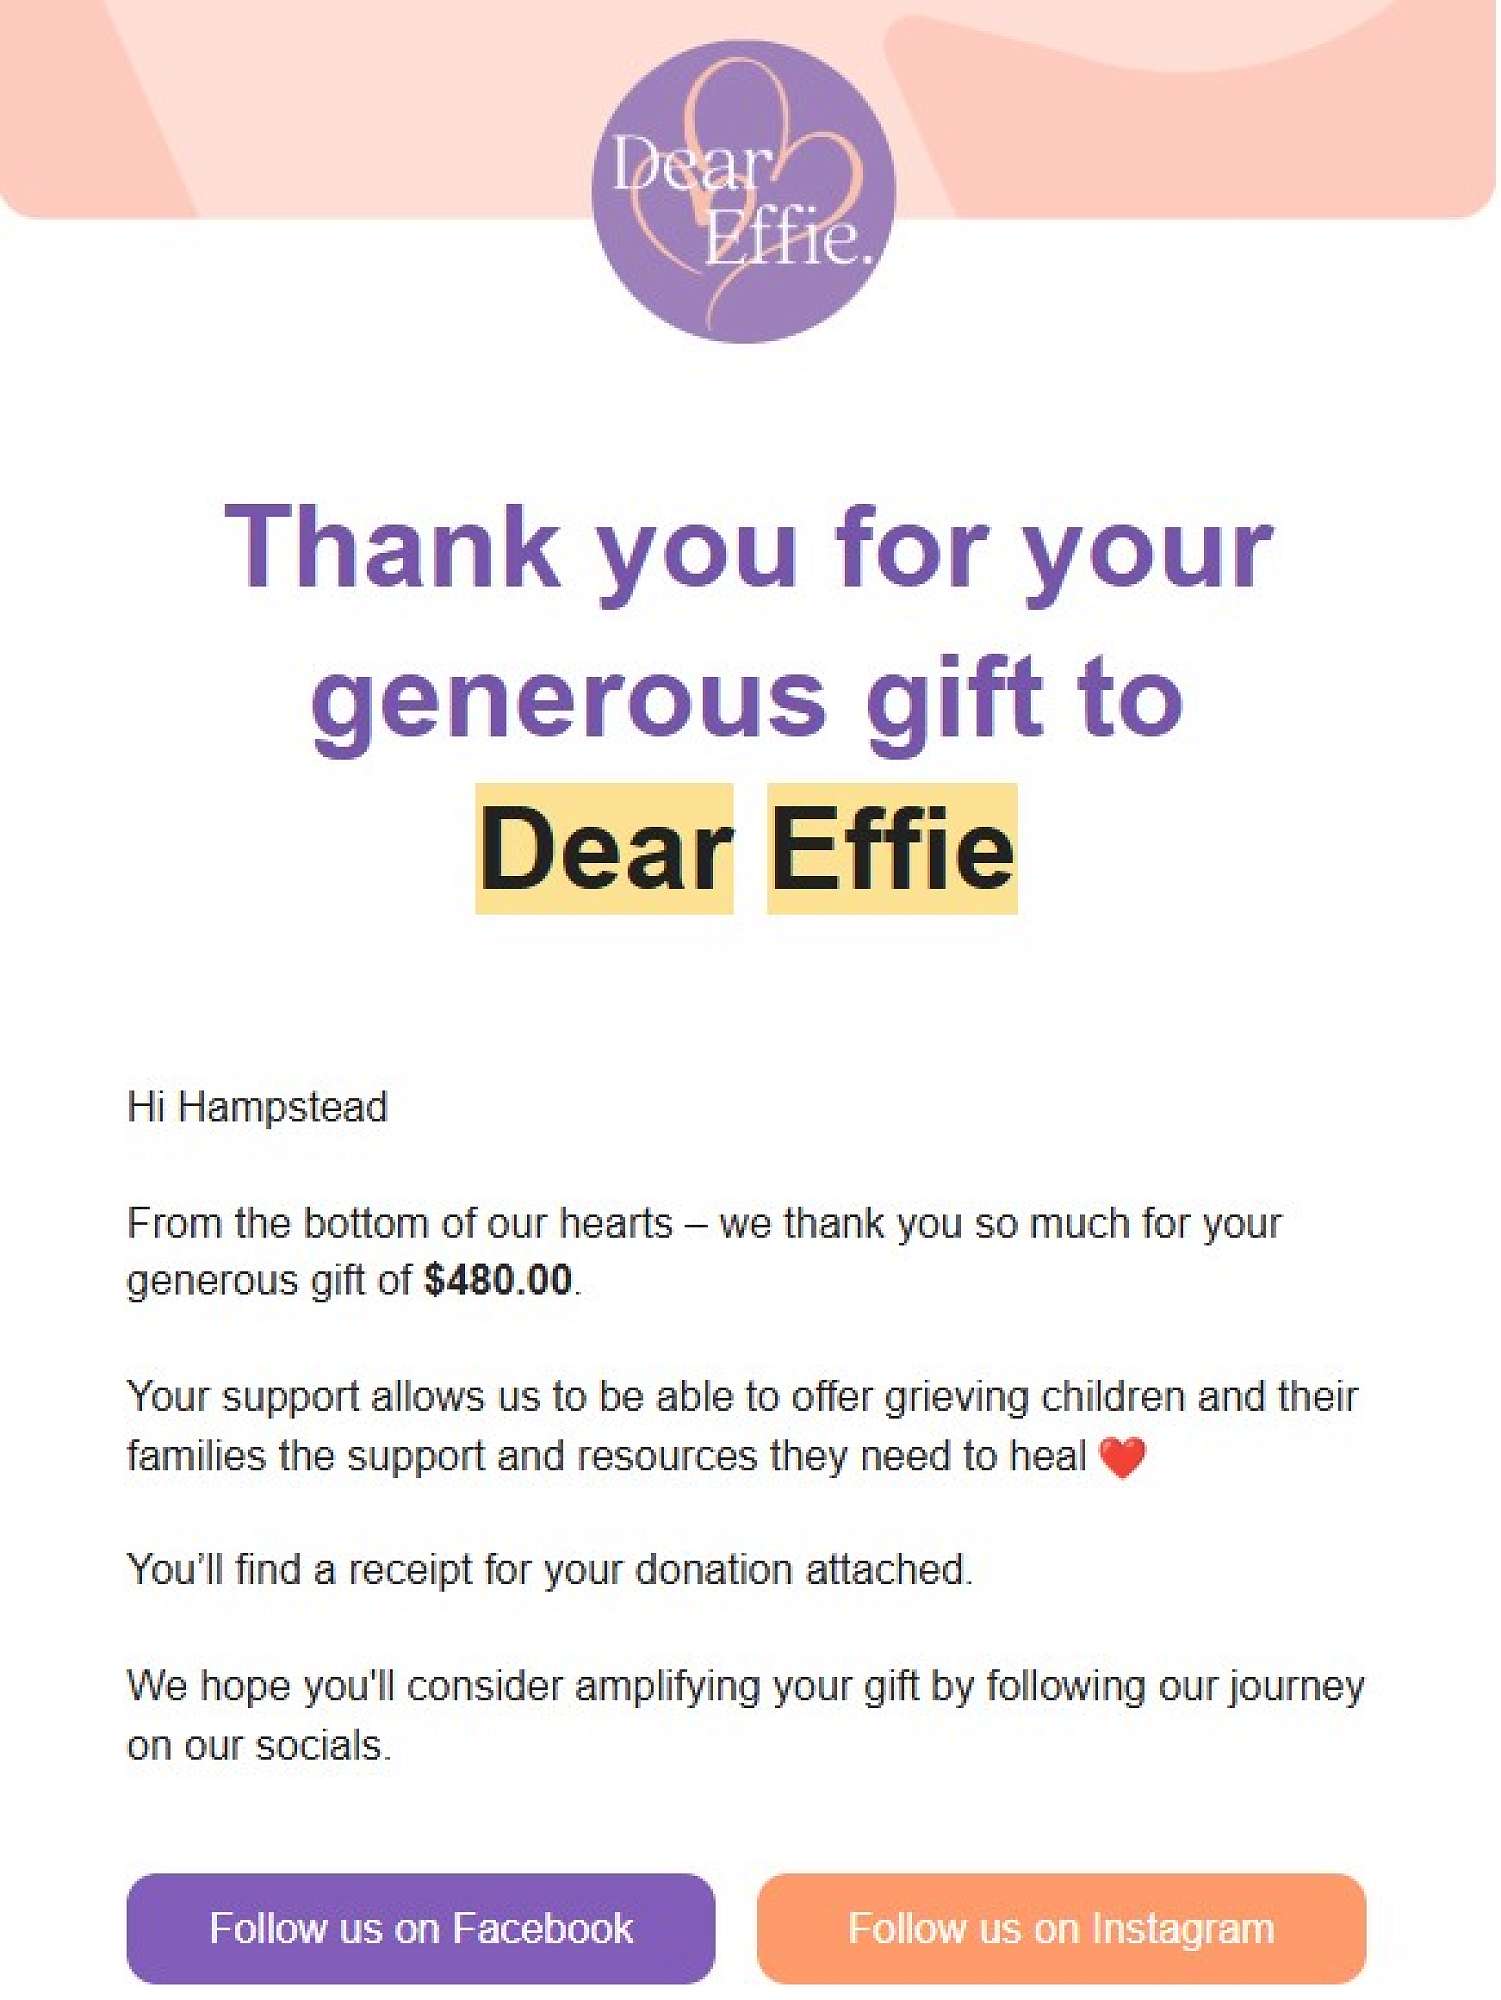Click the receipt for your donation sentence
1501x2000 pixels.
[x=549, y=1570]
